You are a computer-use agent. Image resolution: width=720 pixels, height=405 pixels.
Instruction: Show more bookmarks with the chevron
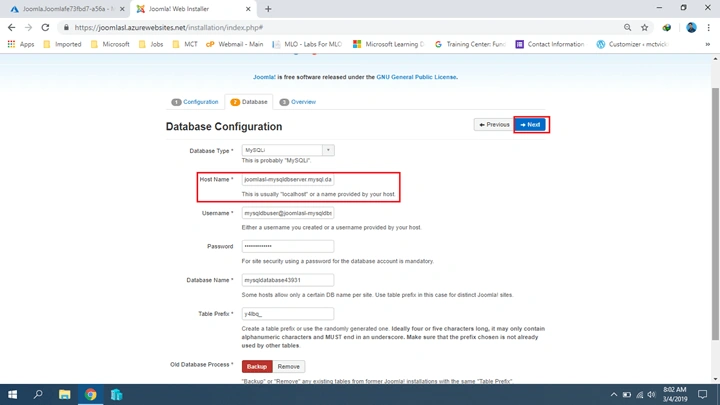(708, 44)
